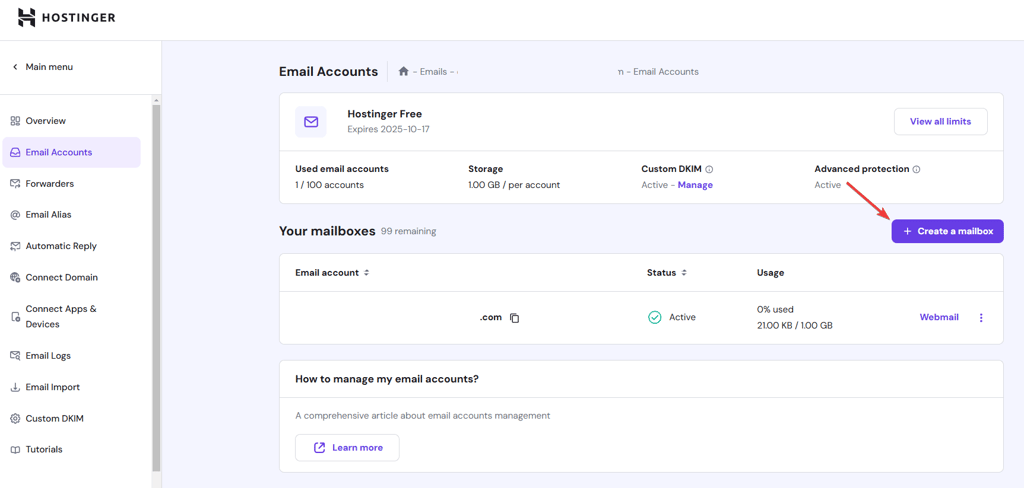Sort by Email account column arrows
This screenshot has height=488, width=1024.
(366, 273)
